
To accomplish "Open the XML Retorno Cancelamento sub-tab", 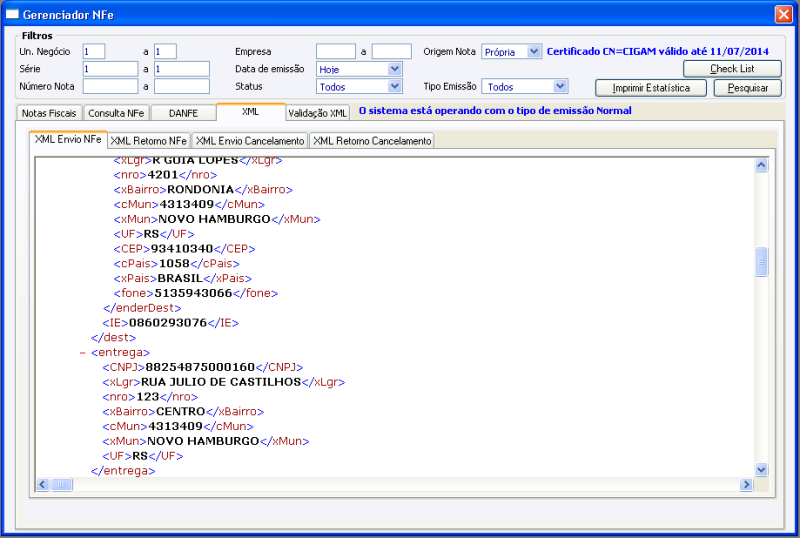I will pyautogui.click(x=372, y=140).
